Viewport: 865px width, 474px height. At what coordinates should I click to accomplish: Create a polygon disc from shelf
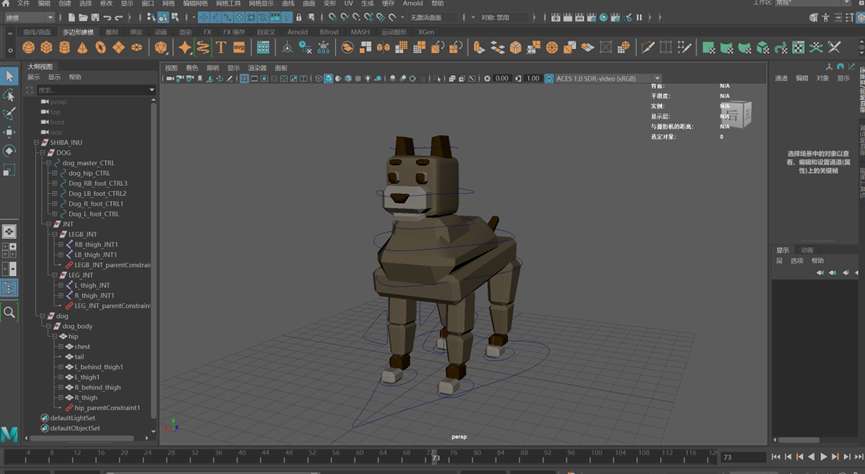pos(136,47)
